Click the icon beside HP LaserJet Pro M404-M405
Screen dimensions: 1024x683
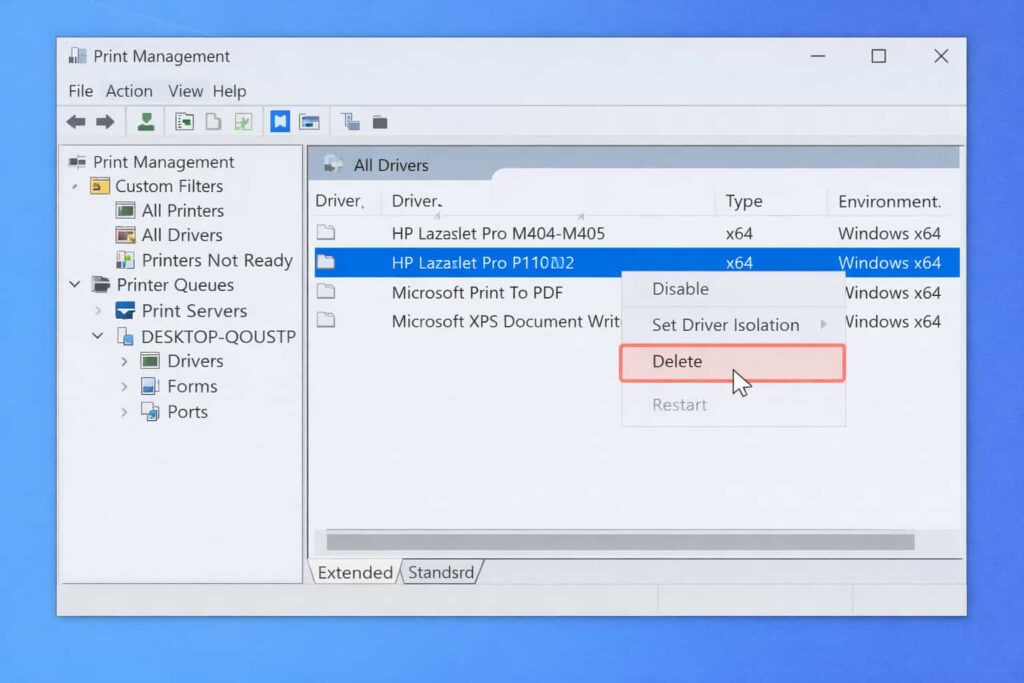[x=326, y=233]
